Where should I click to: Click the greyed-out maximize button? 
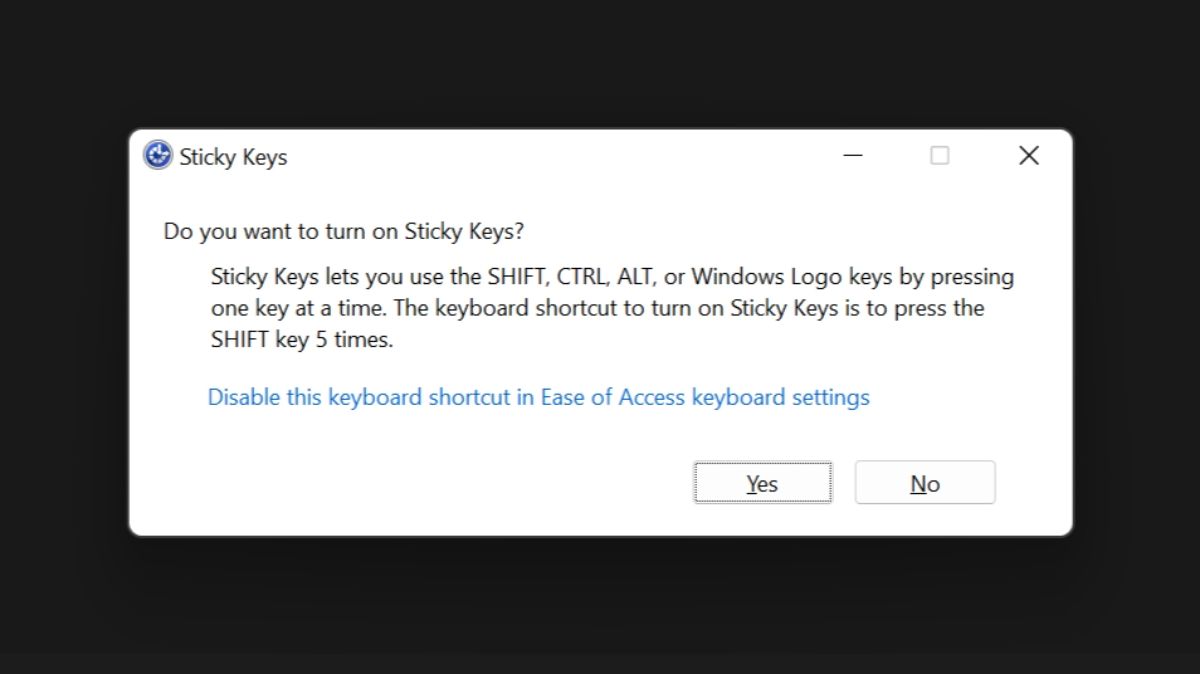click(x=940, y=156)
